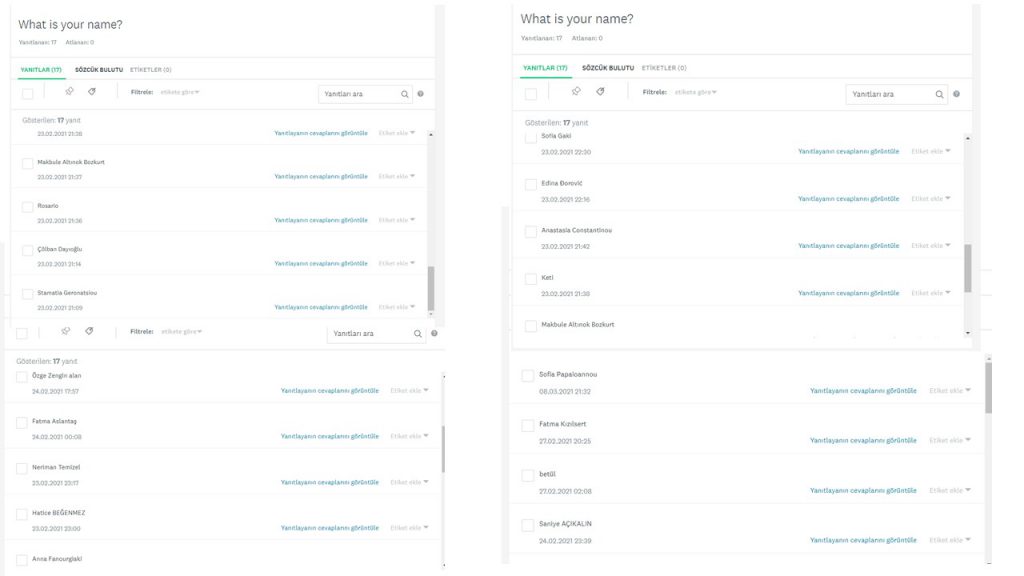Switch to the left panel's SÖZCÜK BULUTU tab
Screen dimensions: 1024x576
click(x=99, y=70)
